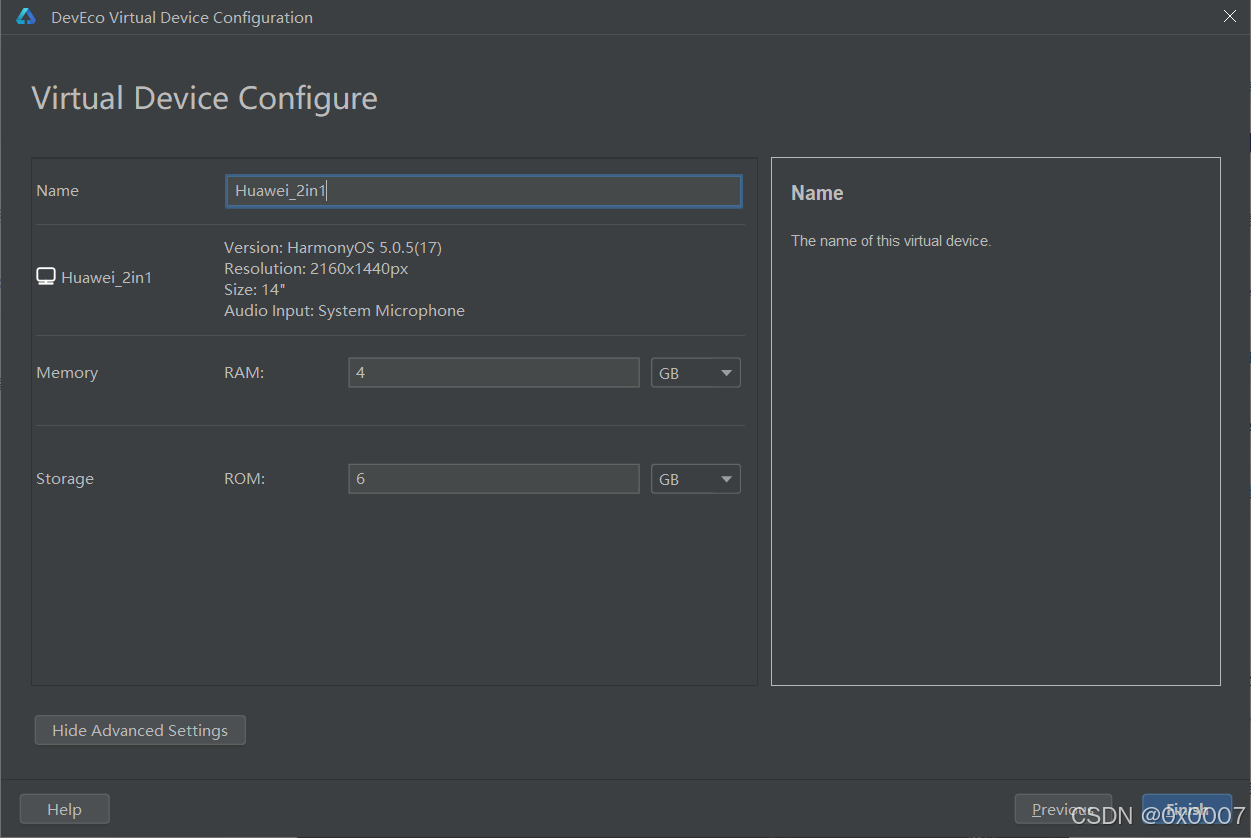Screen dimensions: 1251x838
Task: Click the ROM value input field
Action: [x=494, y=479]
